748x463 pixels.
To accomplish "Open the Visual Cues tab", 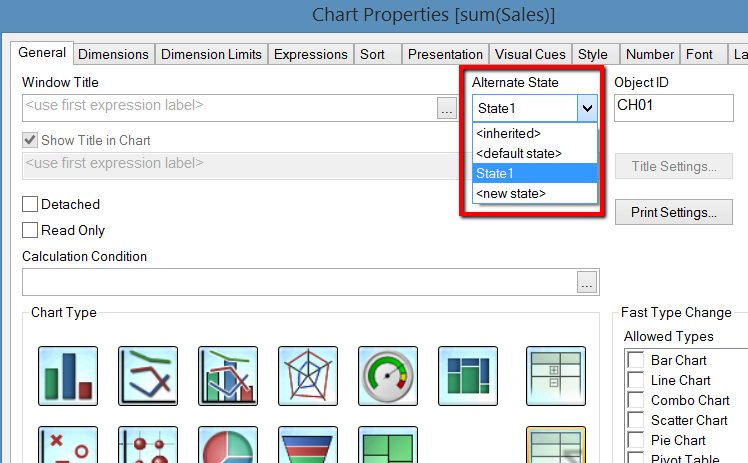I will (530, 54).
